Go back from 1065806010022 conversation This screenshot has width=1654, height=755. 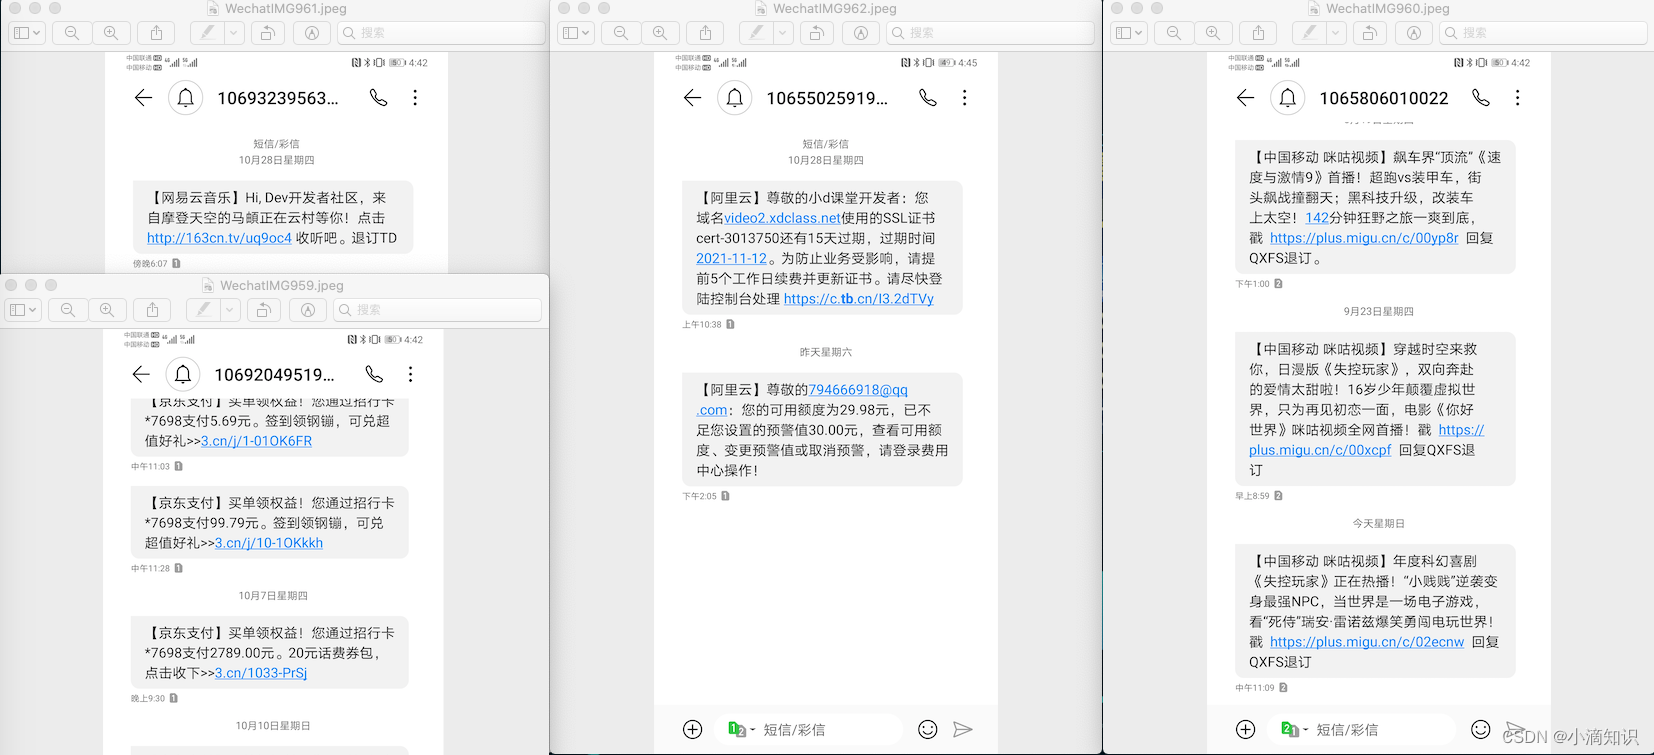(1245, 98)
